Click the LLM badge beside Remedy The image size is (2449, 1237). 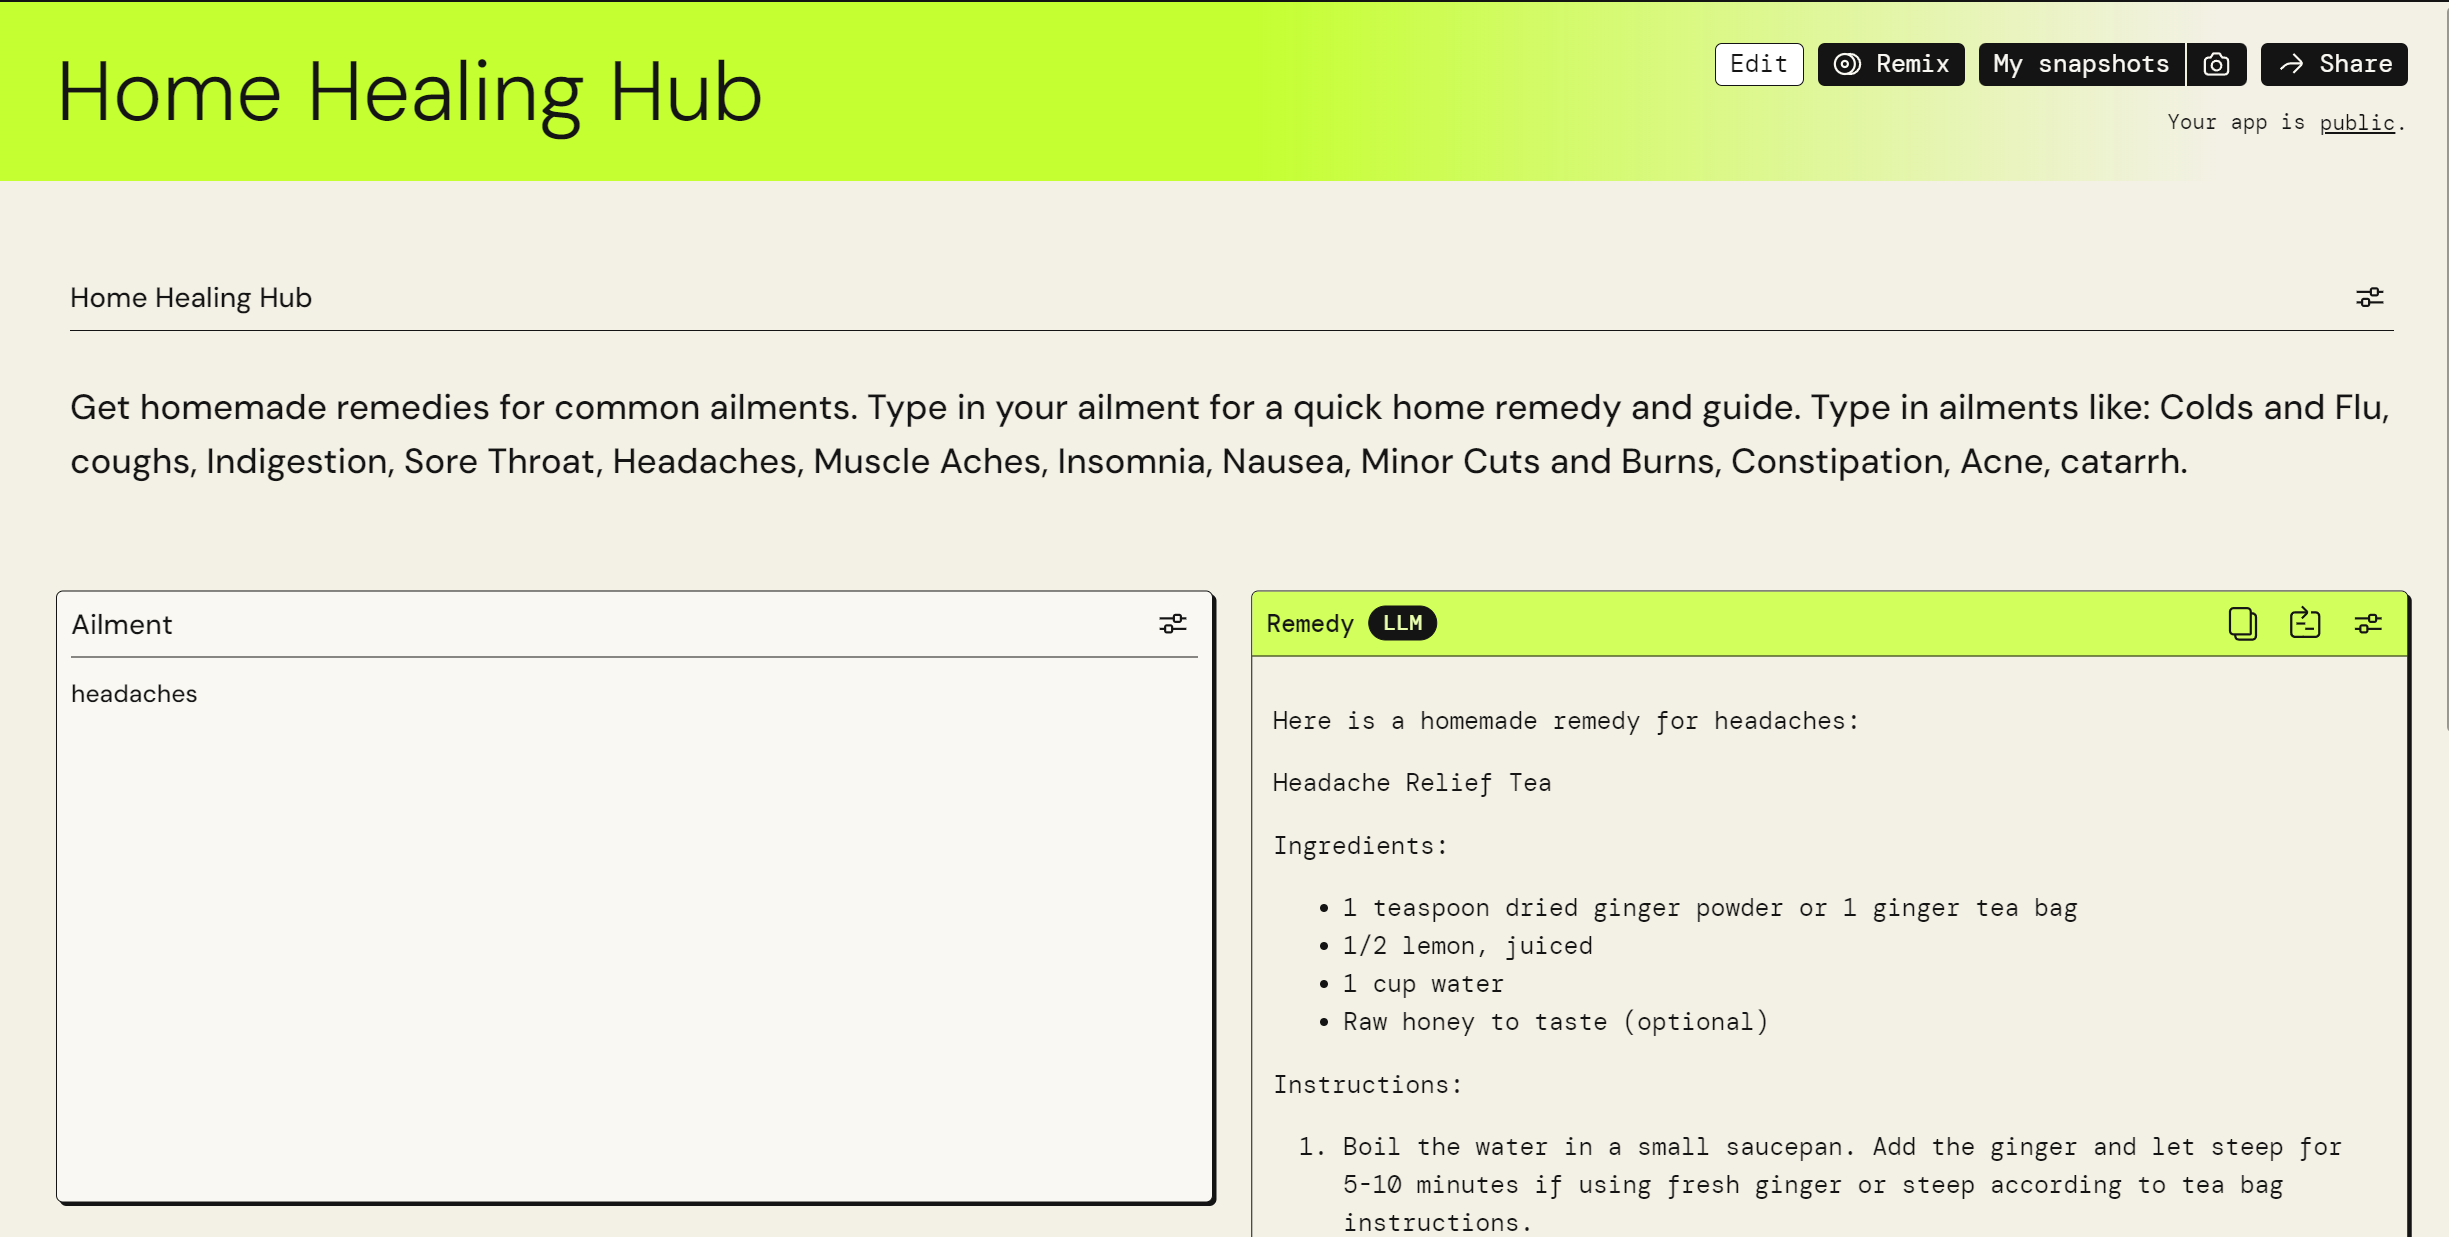tap(1402, 623)
